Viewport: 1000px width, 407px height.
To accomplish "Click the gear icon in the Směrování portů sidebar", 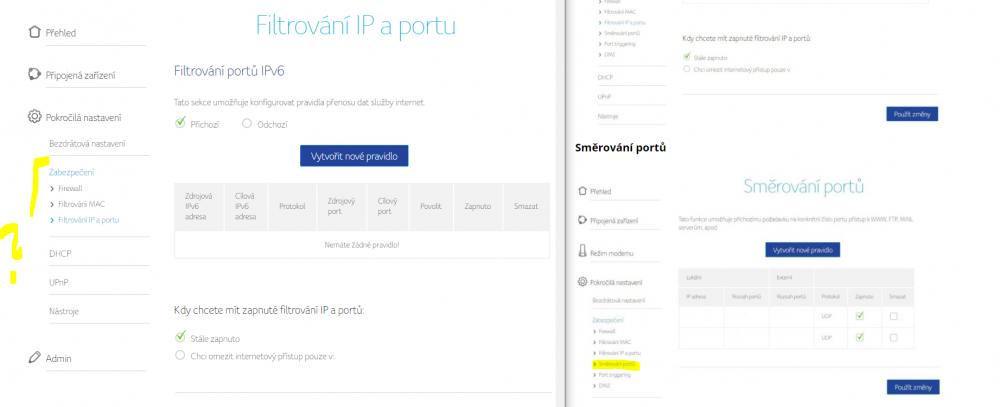I will tap(582, 282).
